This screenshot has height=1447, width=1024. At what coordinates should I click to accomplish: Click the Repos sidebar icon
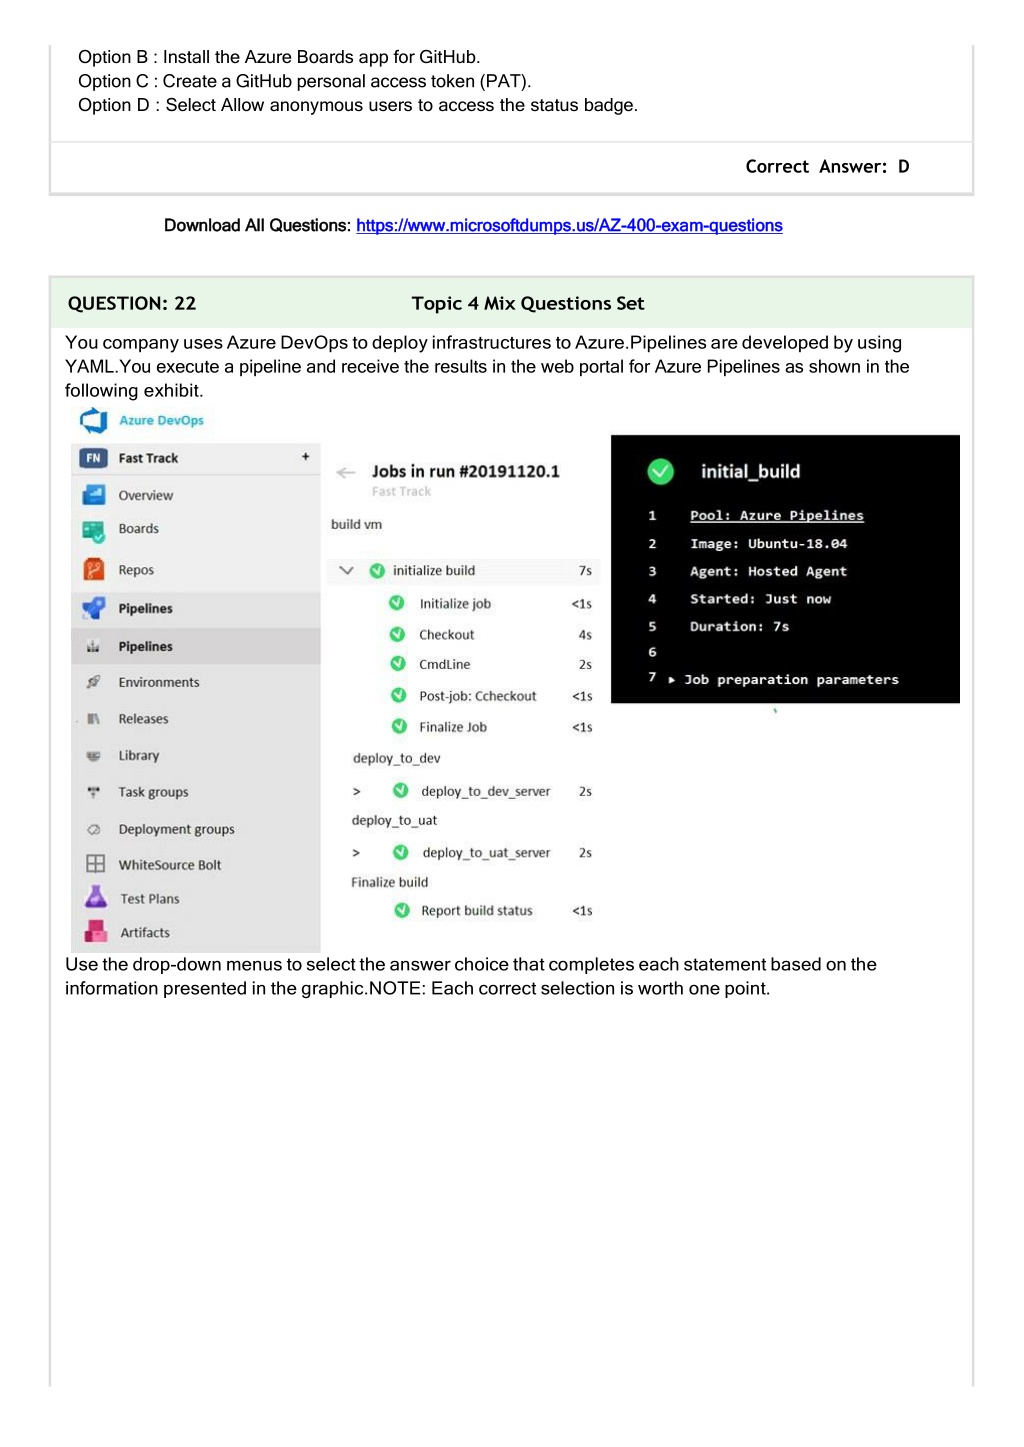click(x=94, y=570)
